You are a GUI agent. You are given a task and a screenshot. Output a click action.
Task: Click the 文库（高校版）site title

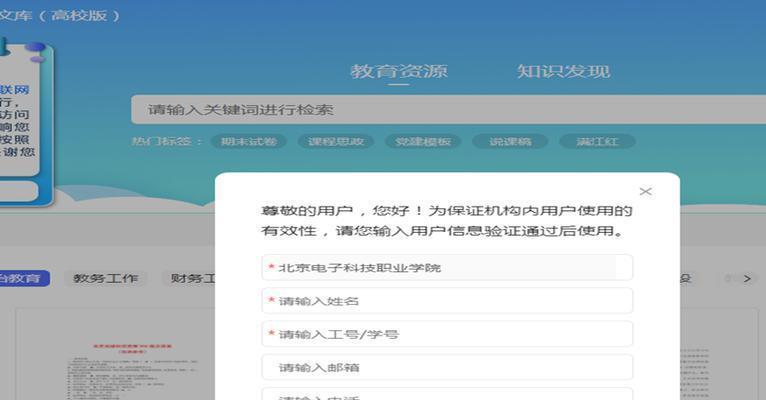coord(59,16)
